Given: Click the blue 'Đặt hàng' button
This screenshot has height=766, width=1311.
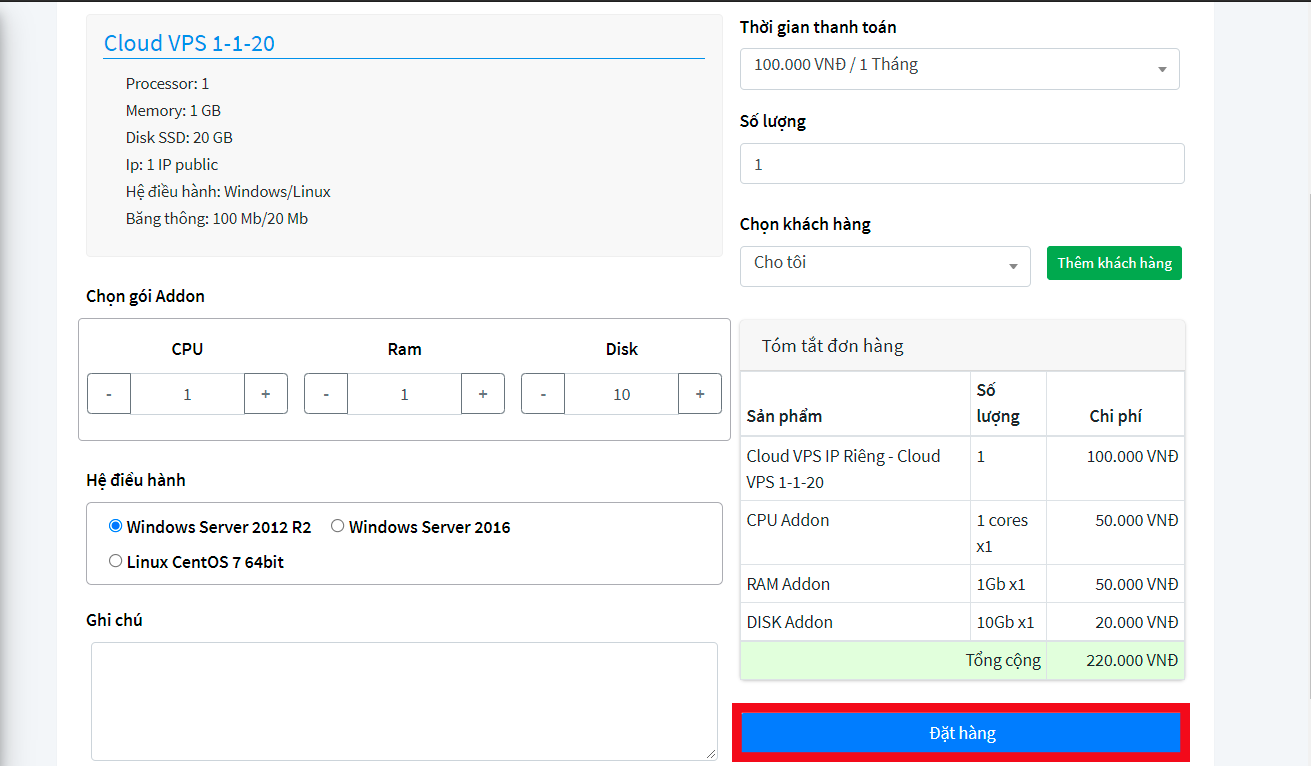Looking at the screenshot, I should coord(961,733).
